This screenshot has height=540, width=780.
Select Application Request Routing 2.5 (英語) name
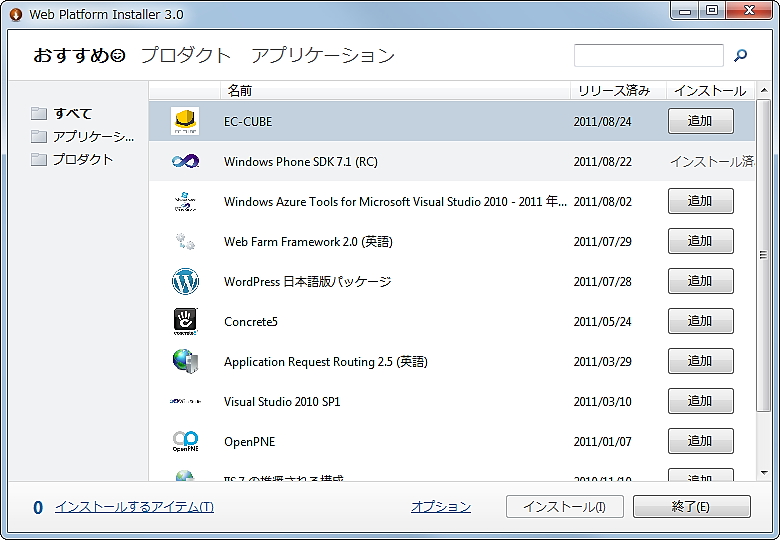click(x=325, y=361)
